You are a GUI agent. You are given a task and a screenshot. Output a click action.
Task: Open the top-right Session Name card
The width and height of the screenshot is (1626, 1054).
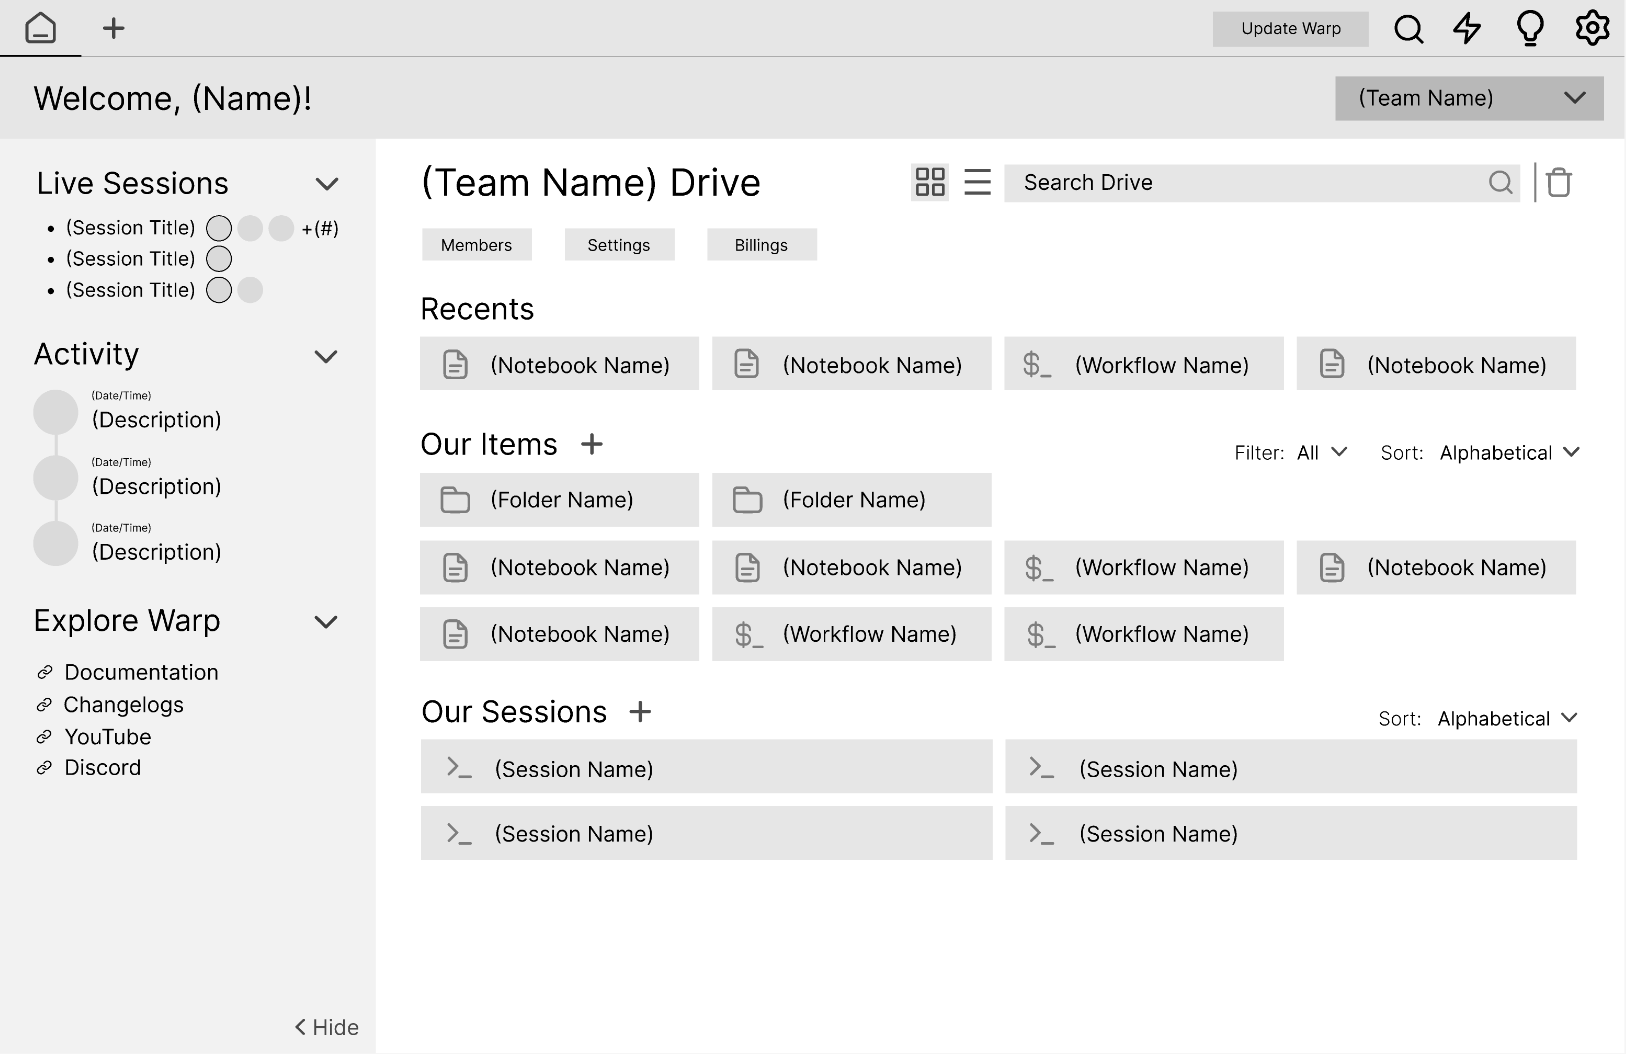1291,767
